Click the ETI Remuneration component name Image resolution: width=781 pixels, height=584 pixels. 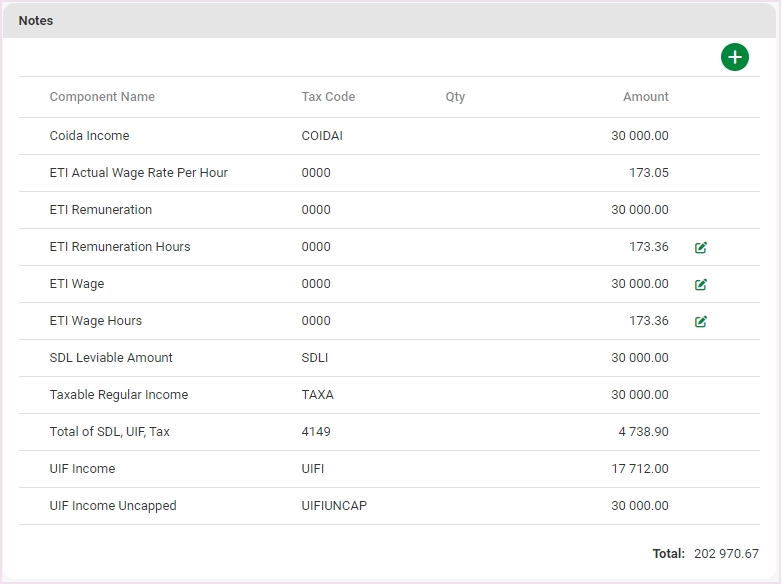tap(100, 210)
